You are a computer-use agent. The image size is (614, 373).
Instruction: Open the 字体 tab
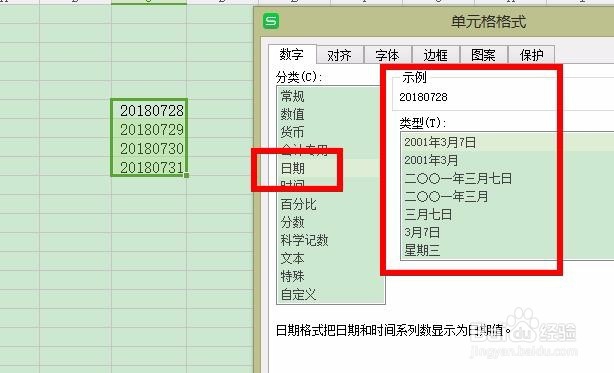[x=387, y=55]
